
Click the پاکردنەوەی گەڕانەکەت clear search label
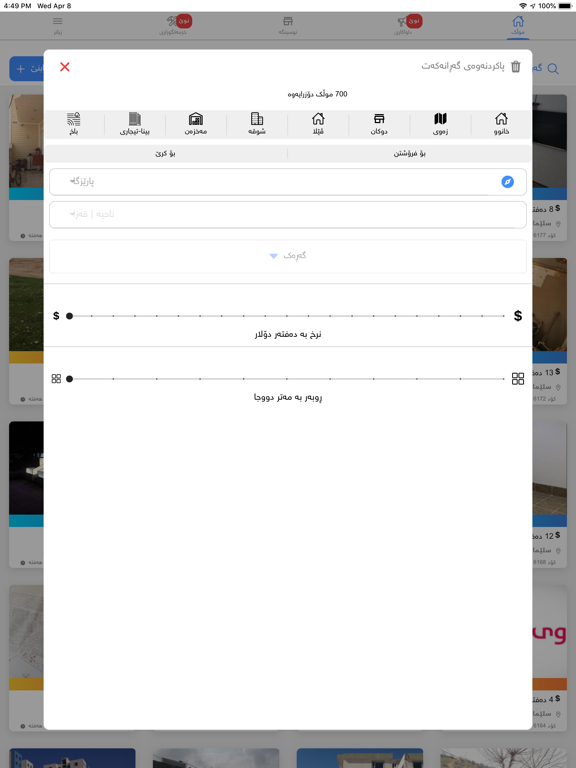[463, 66]
